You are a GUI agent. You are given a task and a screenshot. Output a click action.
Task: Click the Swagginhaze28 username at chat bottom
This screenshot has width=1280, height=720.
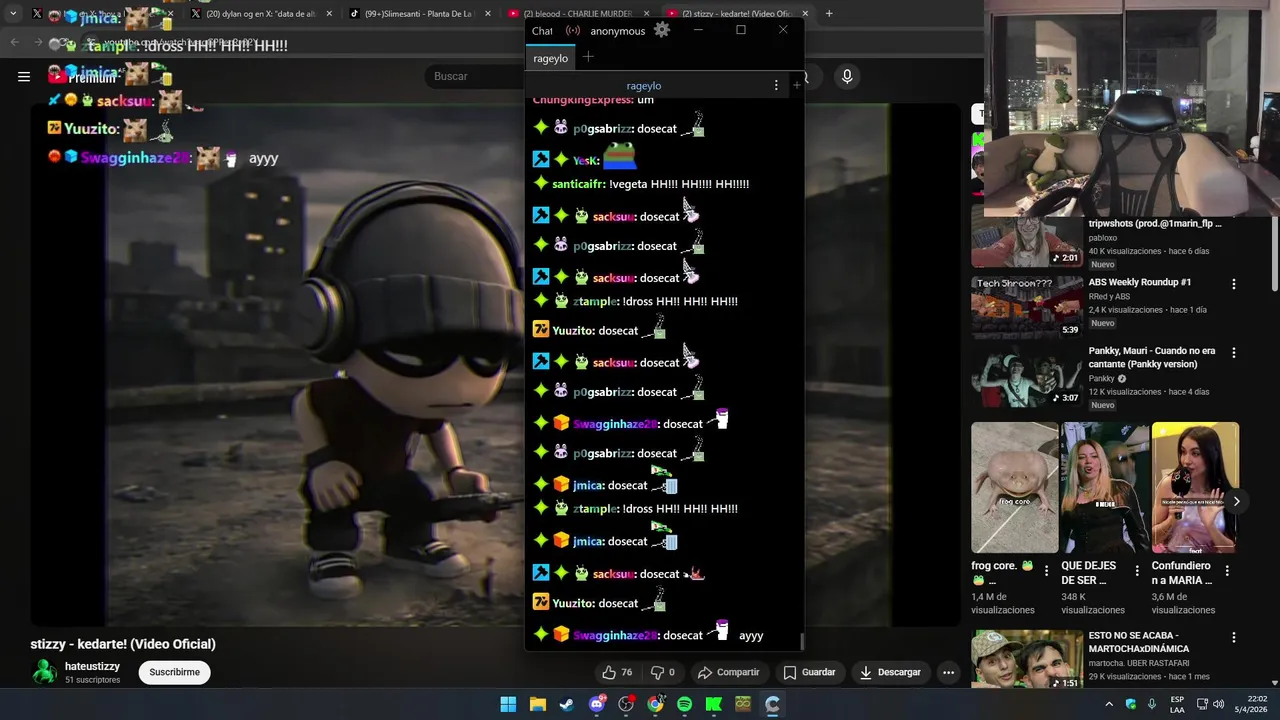click(615, 635)
